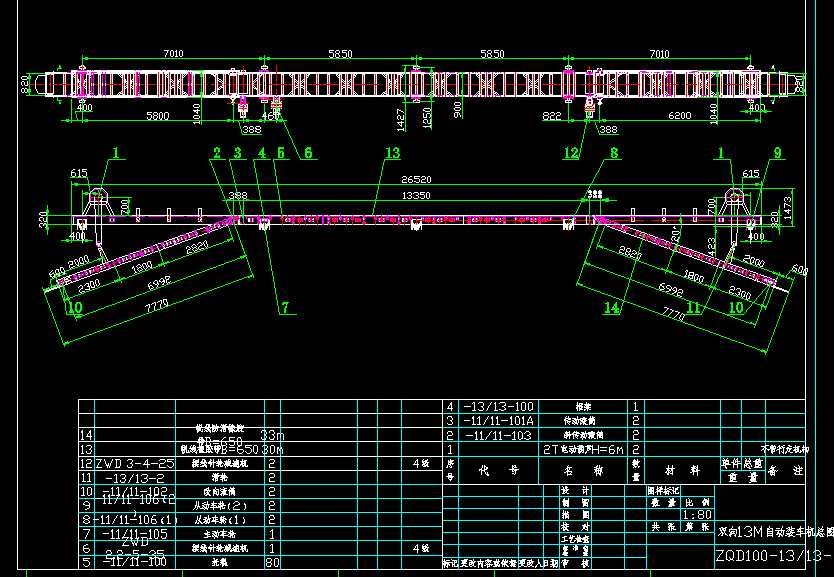This screenshot has width=834, height=577.
Task: Pick the -11/11-105 code cell
Action: click(135, 533)
